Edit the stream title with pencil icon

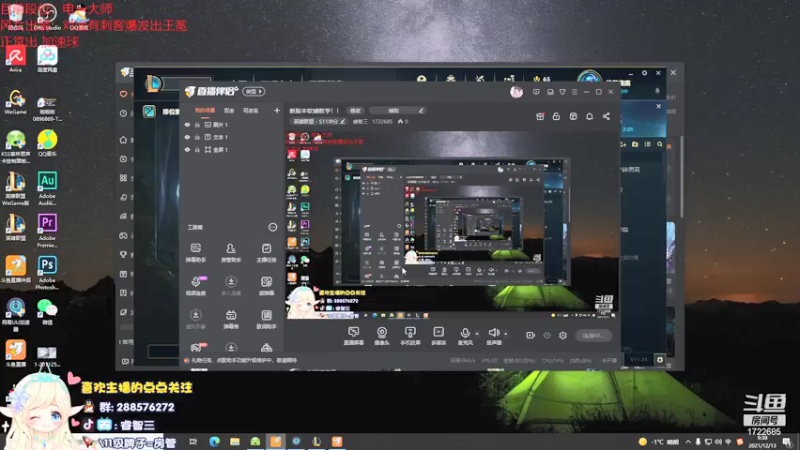pos(421,110)
